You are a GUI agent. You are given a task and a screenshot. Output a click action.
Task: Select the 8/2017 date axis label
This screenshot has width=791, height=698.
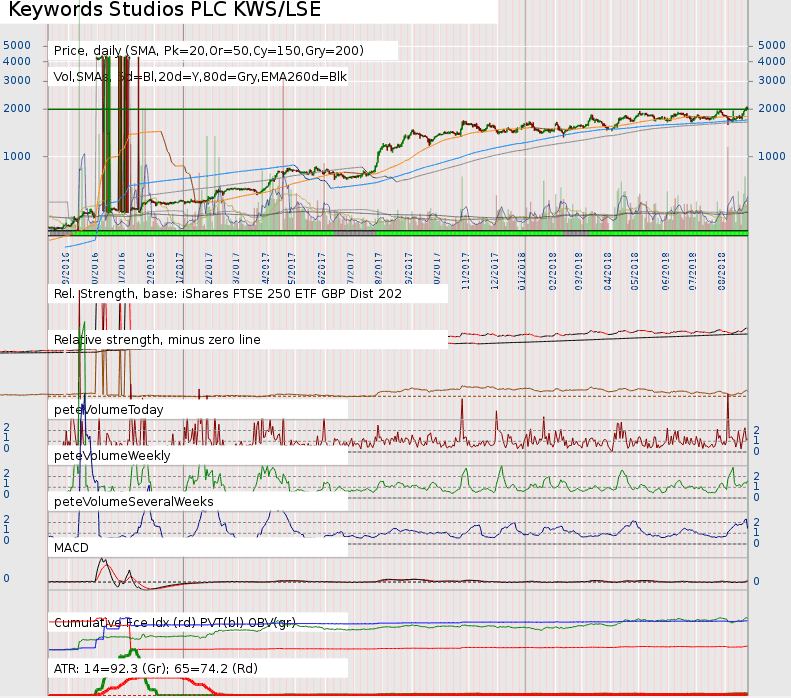pyautogui.click(x=379, y=268)
